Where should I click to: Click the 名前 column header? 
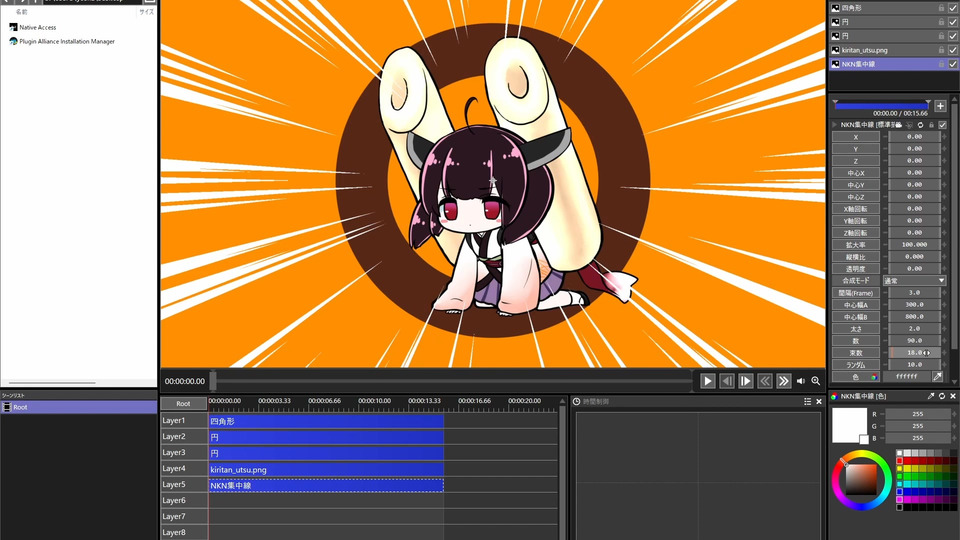(x=21, y=12)
